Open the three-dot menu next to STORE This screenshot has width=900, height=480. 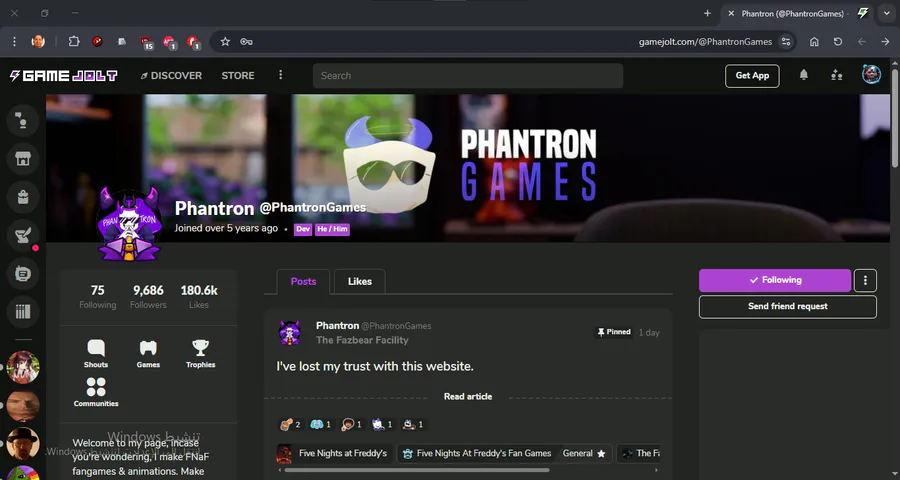pos(281,75)
